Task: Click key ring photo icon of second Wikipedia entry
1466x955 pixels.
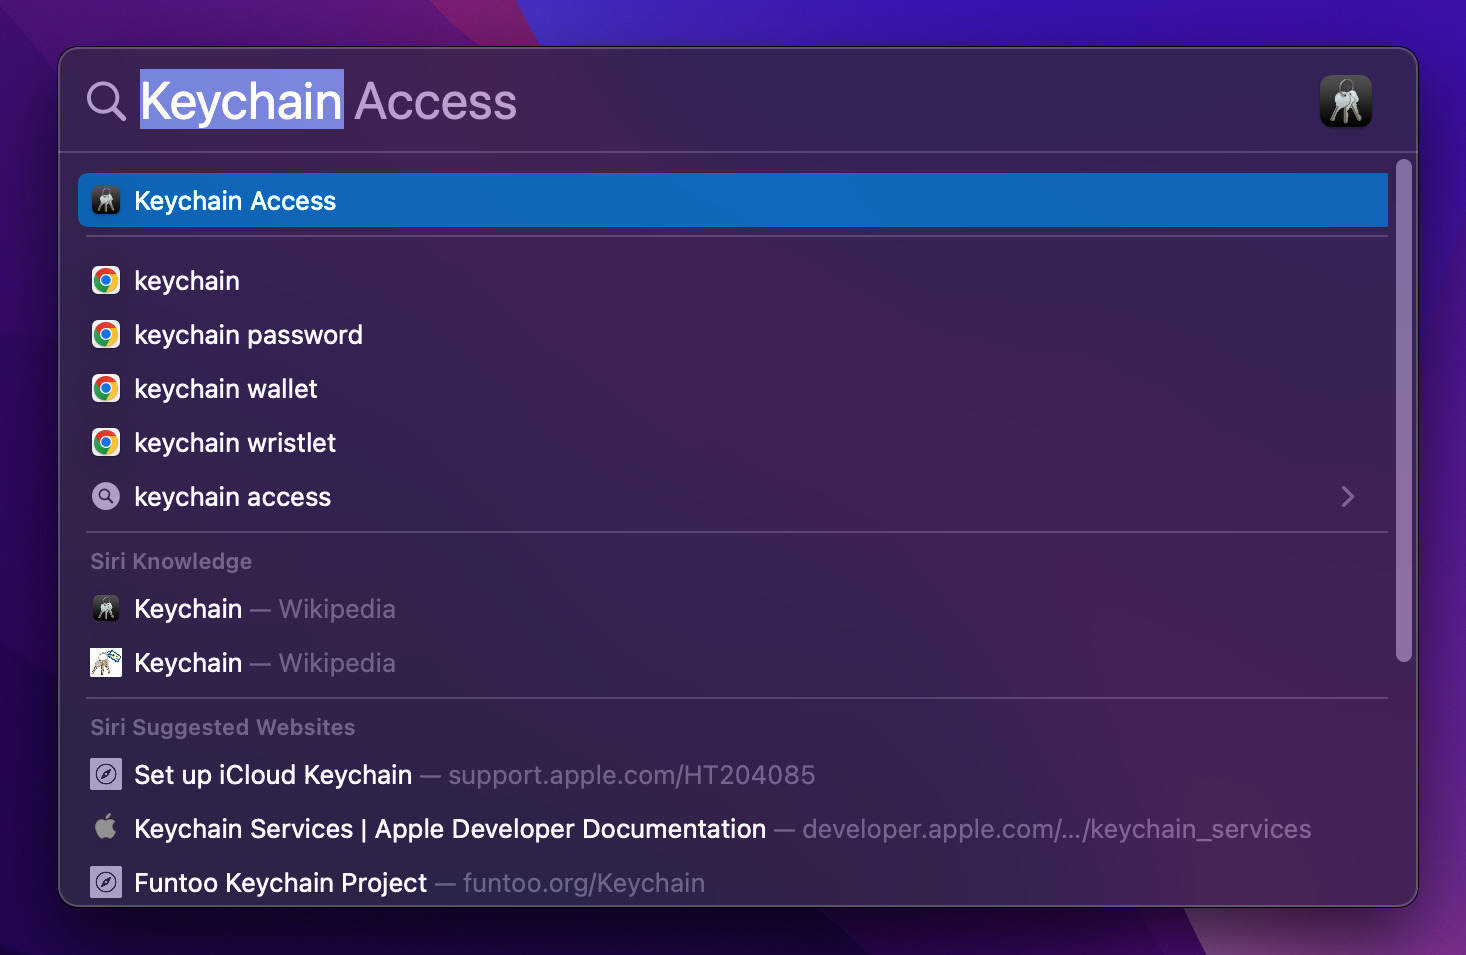Action: click(106, 663)
